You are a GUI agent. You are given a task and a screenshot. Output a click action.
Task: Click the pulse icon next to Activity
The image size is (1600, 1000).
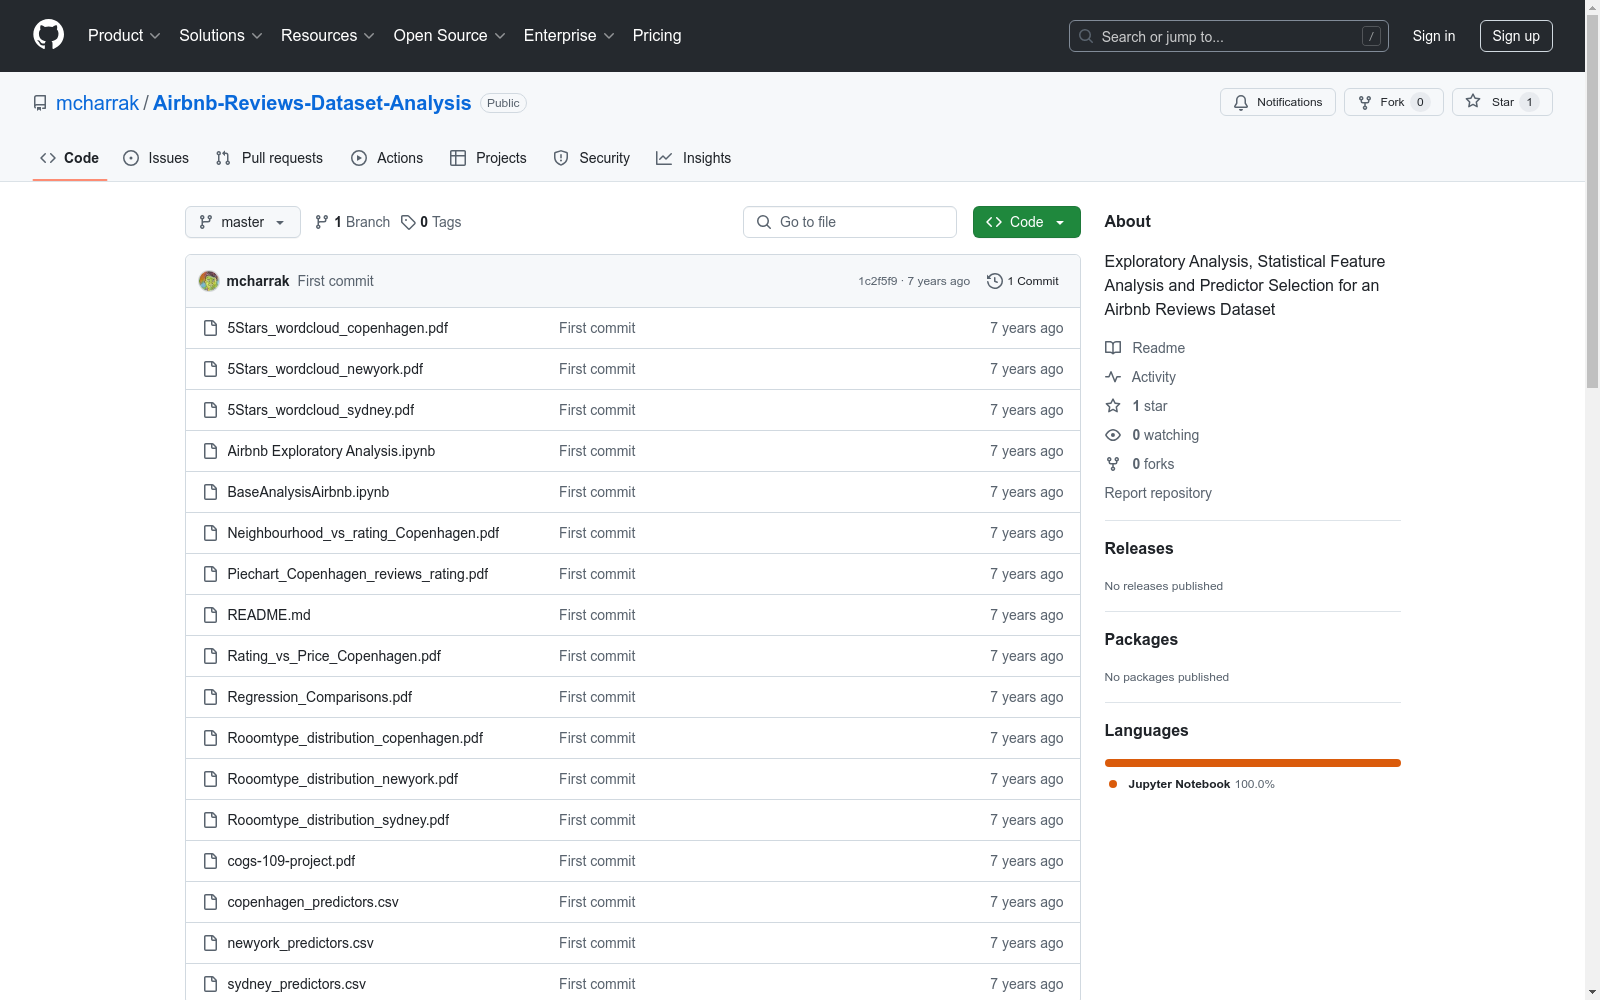click(1113, 377)
